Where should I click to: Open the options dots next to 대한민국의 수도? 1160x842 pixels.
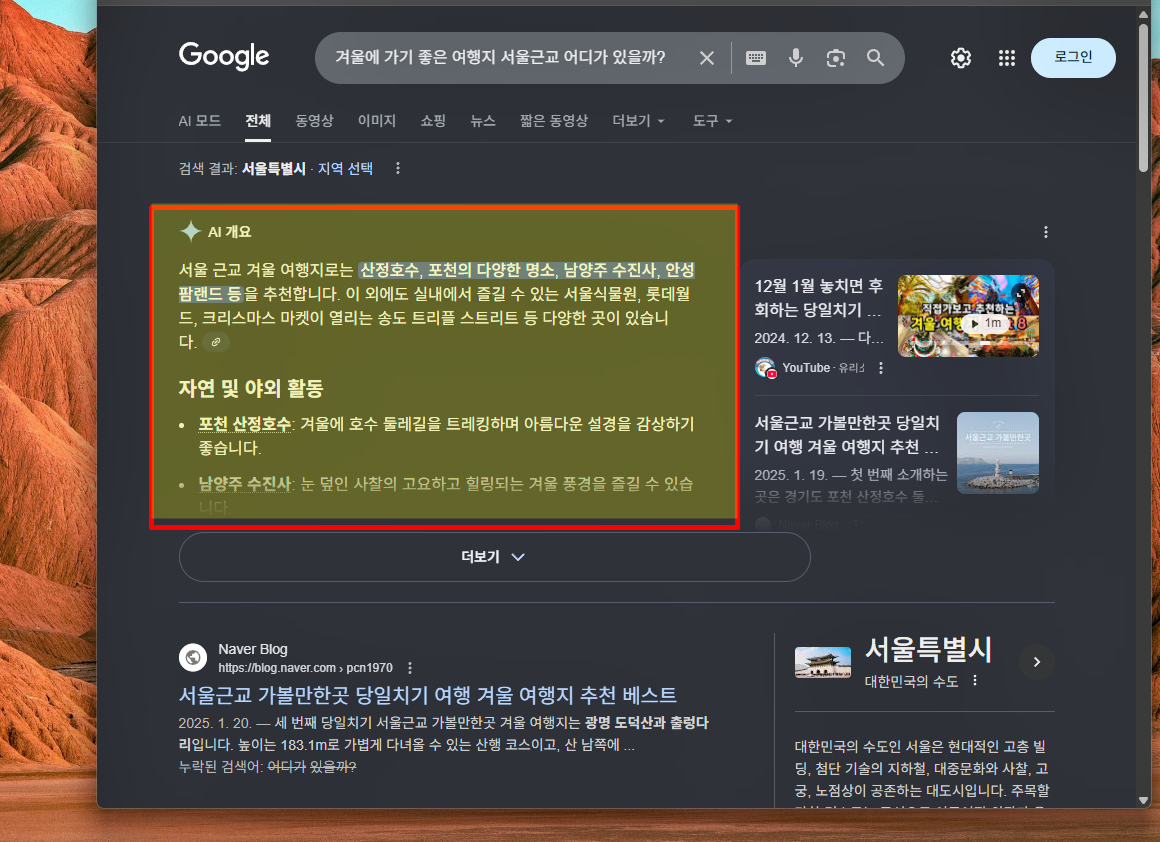(975, 681)
